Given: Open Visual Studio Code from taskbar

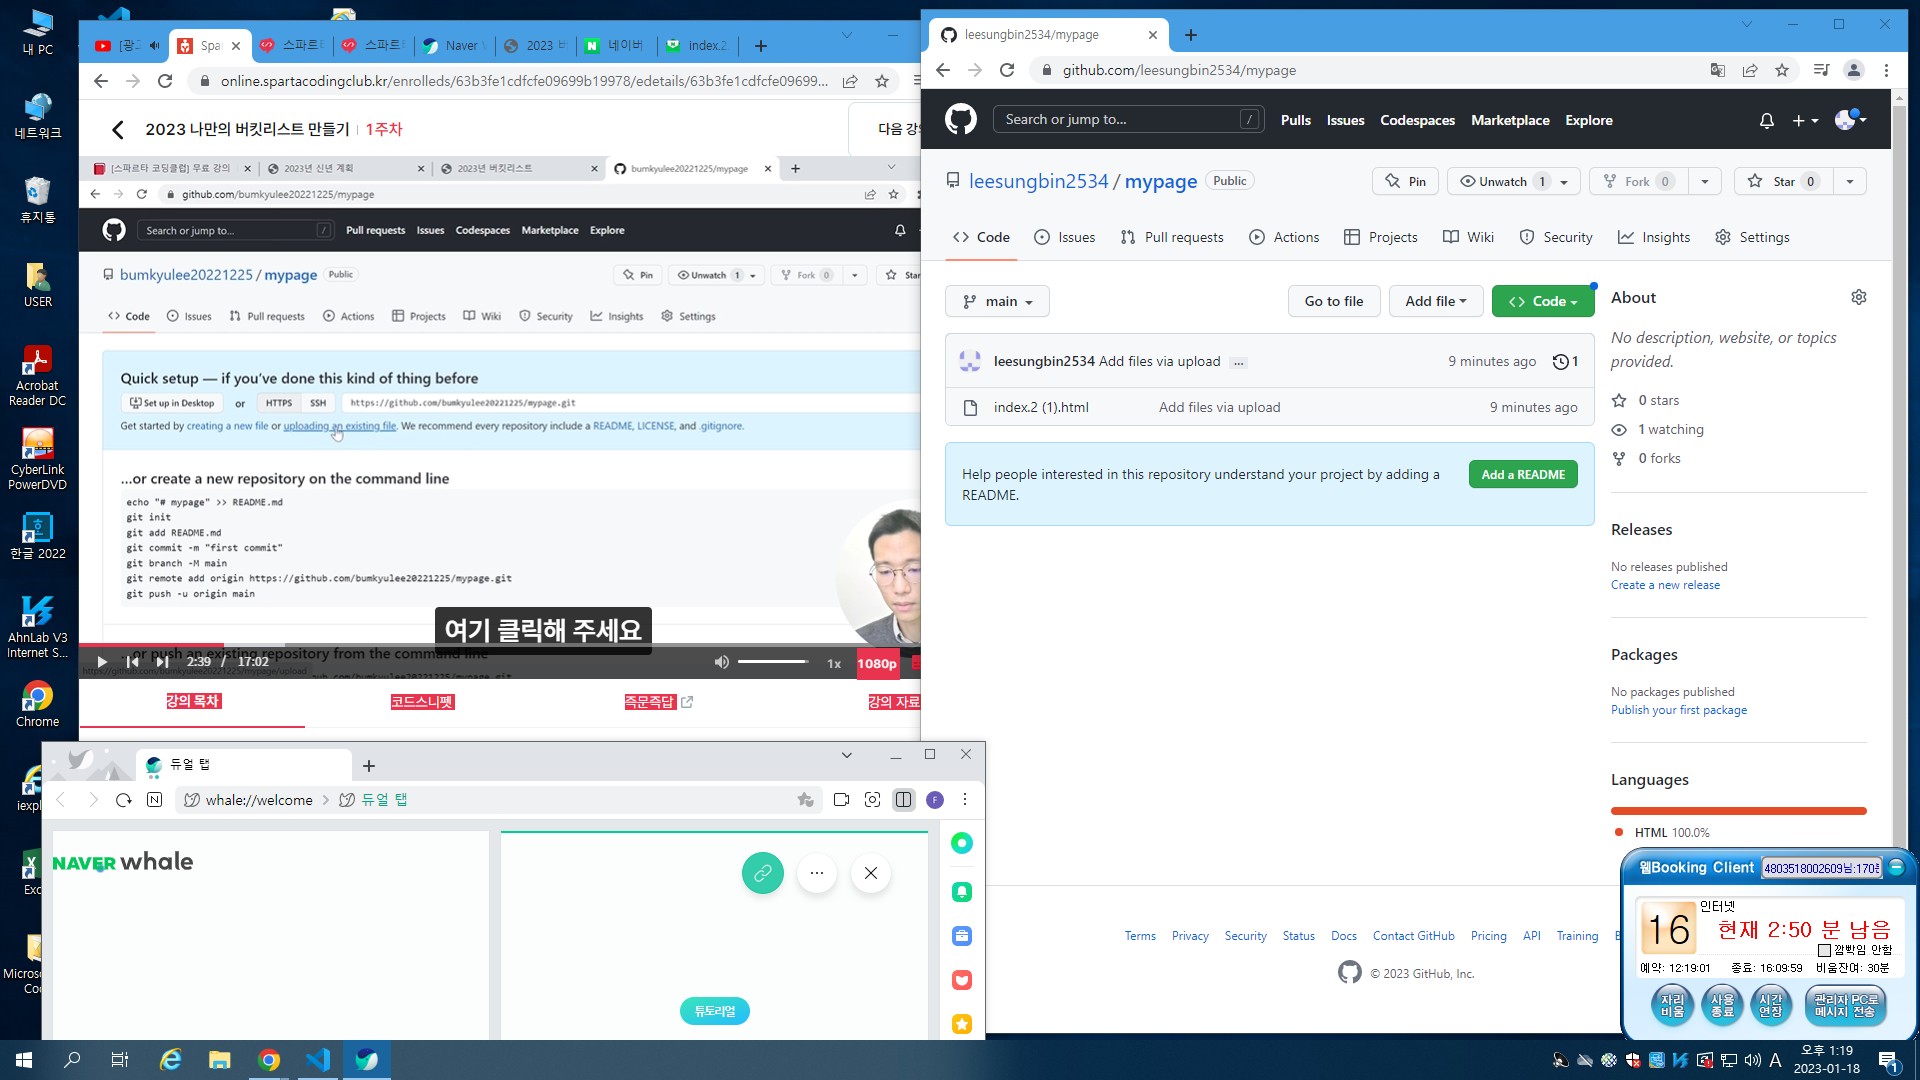Looking at the screenshot, I should pyautogui.click(x=318, y=1060).
